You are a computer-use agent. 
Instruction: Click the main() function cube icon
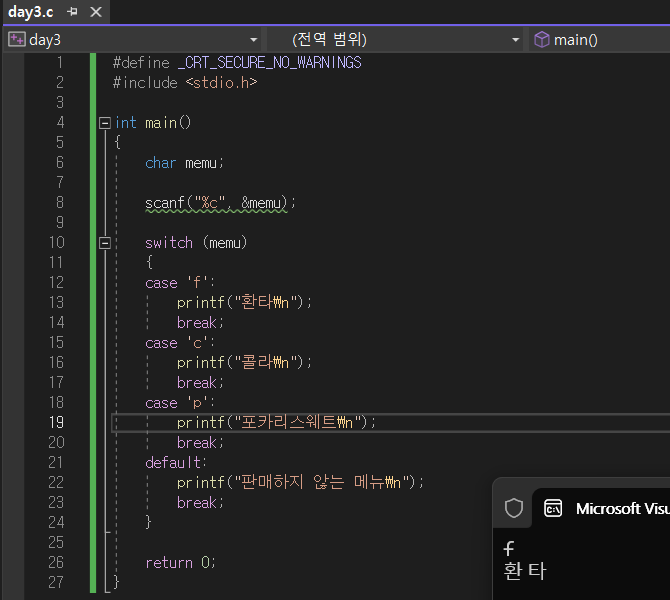(541, 40)
